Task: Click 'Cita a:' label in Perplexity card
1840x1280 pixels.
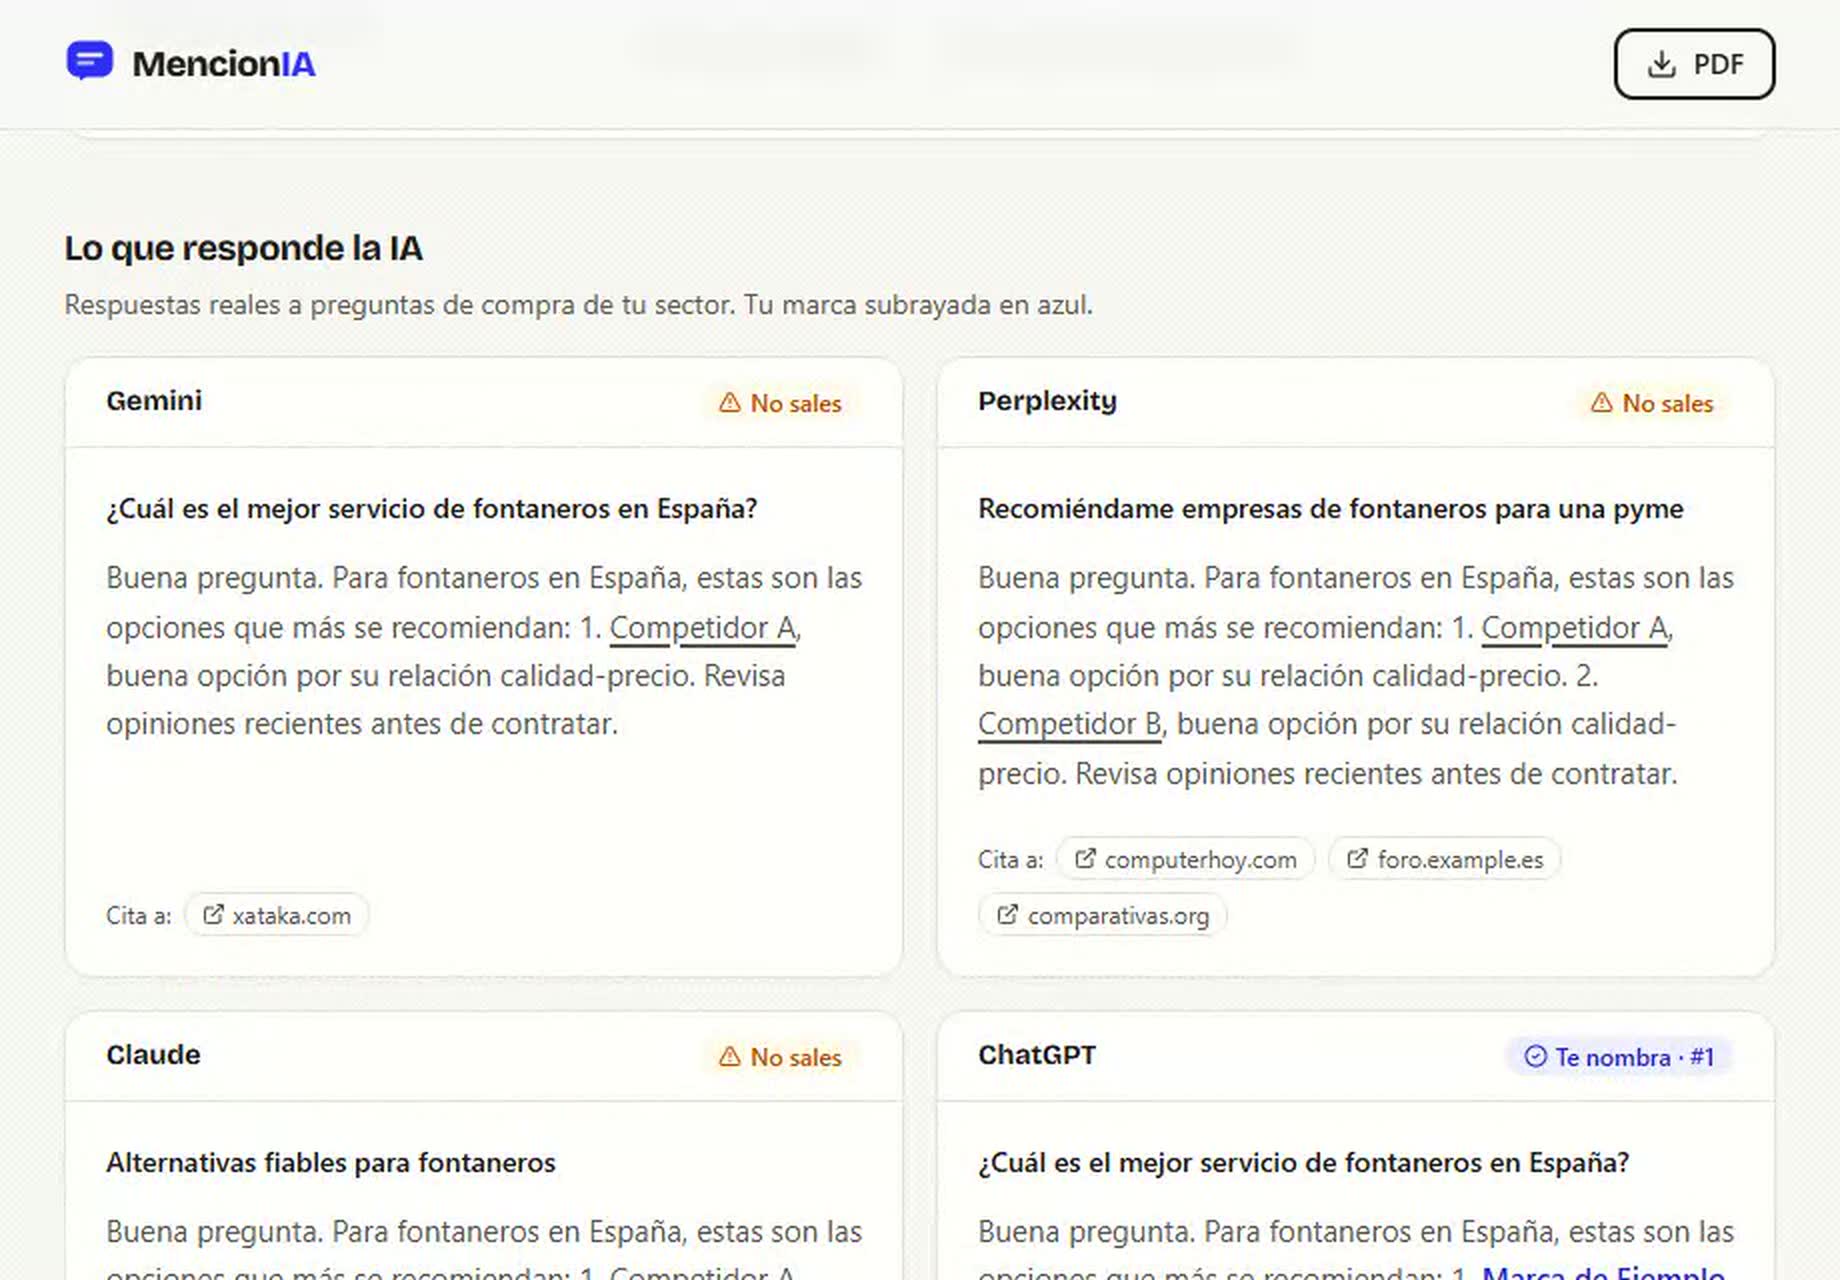Action: click(x=1011, y=860)
